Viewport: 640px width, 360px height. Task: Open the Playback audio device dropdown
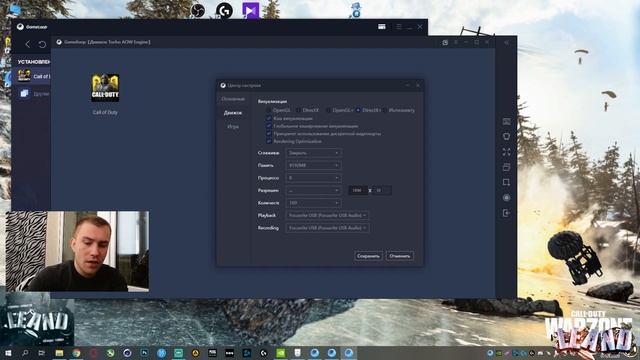[327, 215]
